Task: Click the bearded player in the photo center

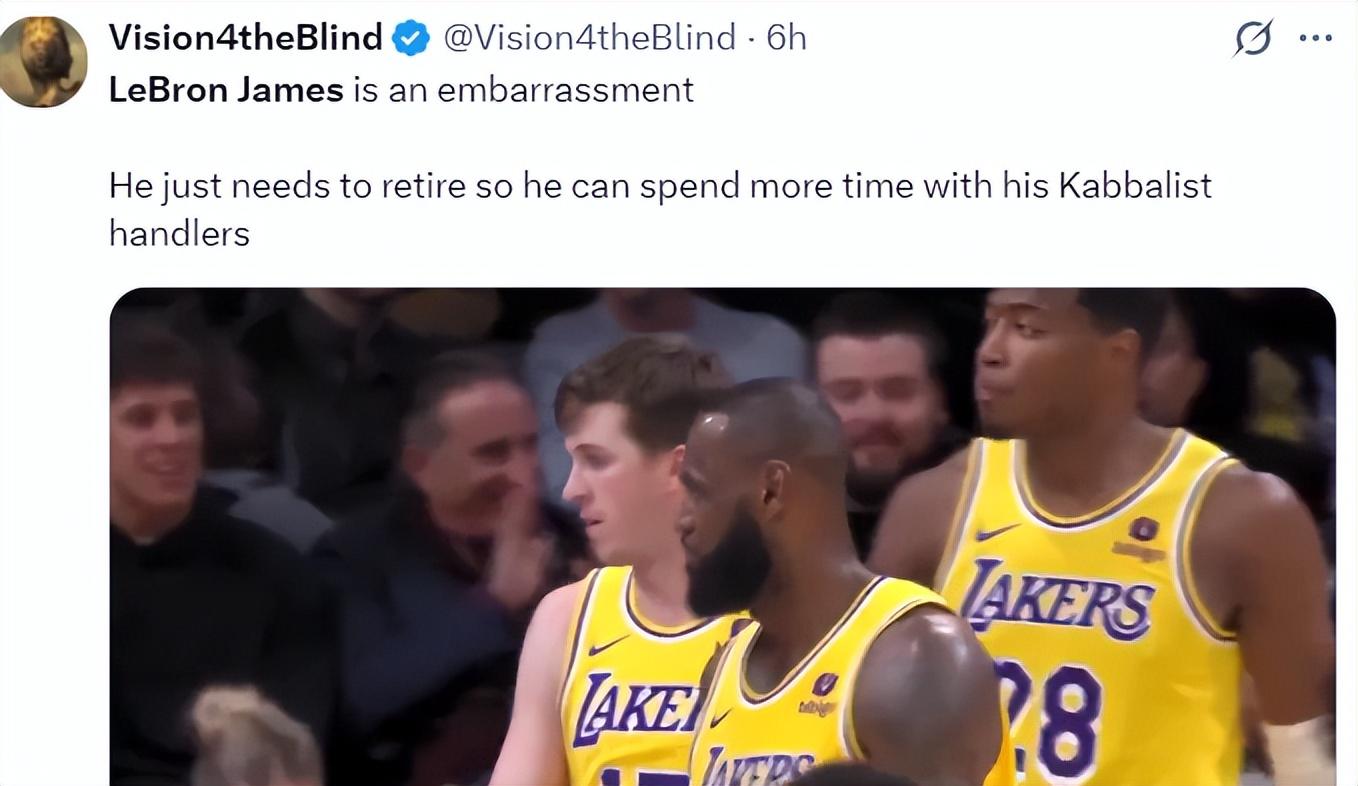Action: pos(760,510)
